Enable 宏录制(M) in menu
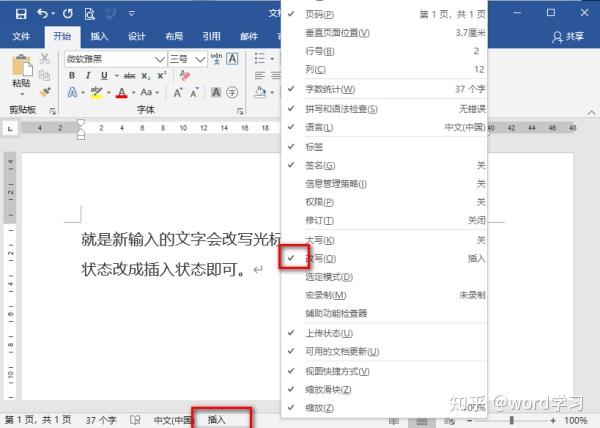 [384, 295]
